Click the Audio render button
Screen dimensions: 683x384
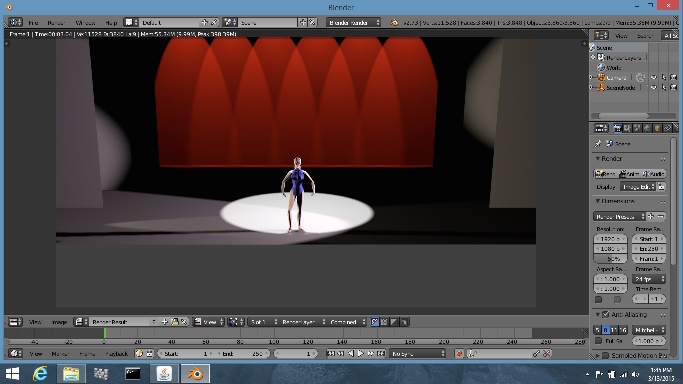[x=653, y=174]
